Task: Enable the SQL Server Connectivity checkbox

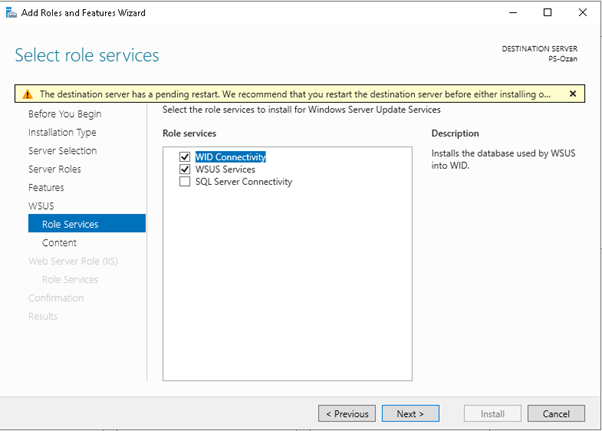Action: (184, 182)
